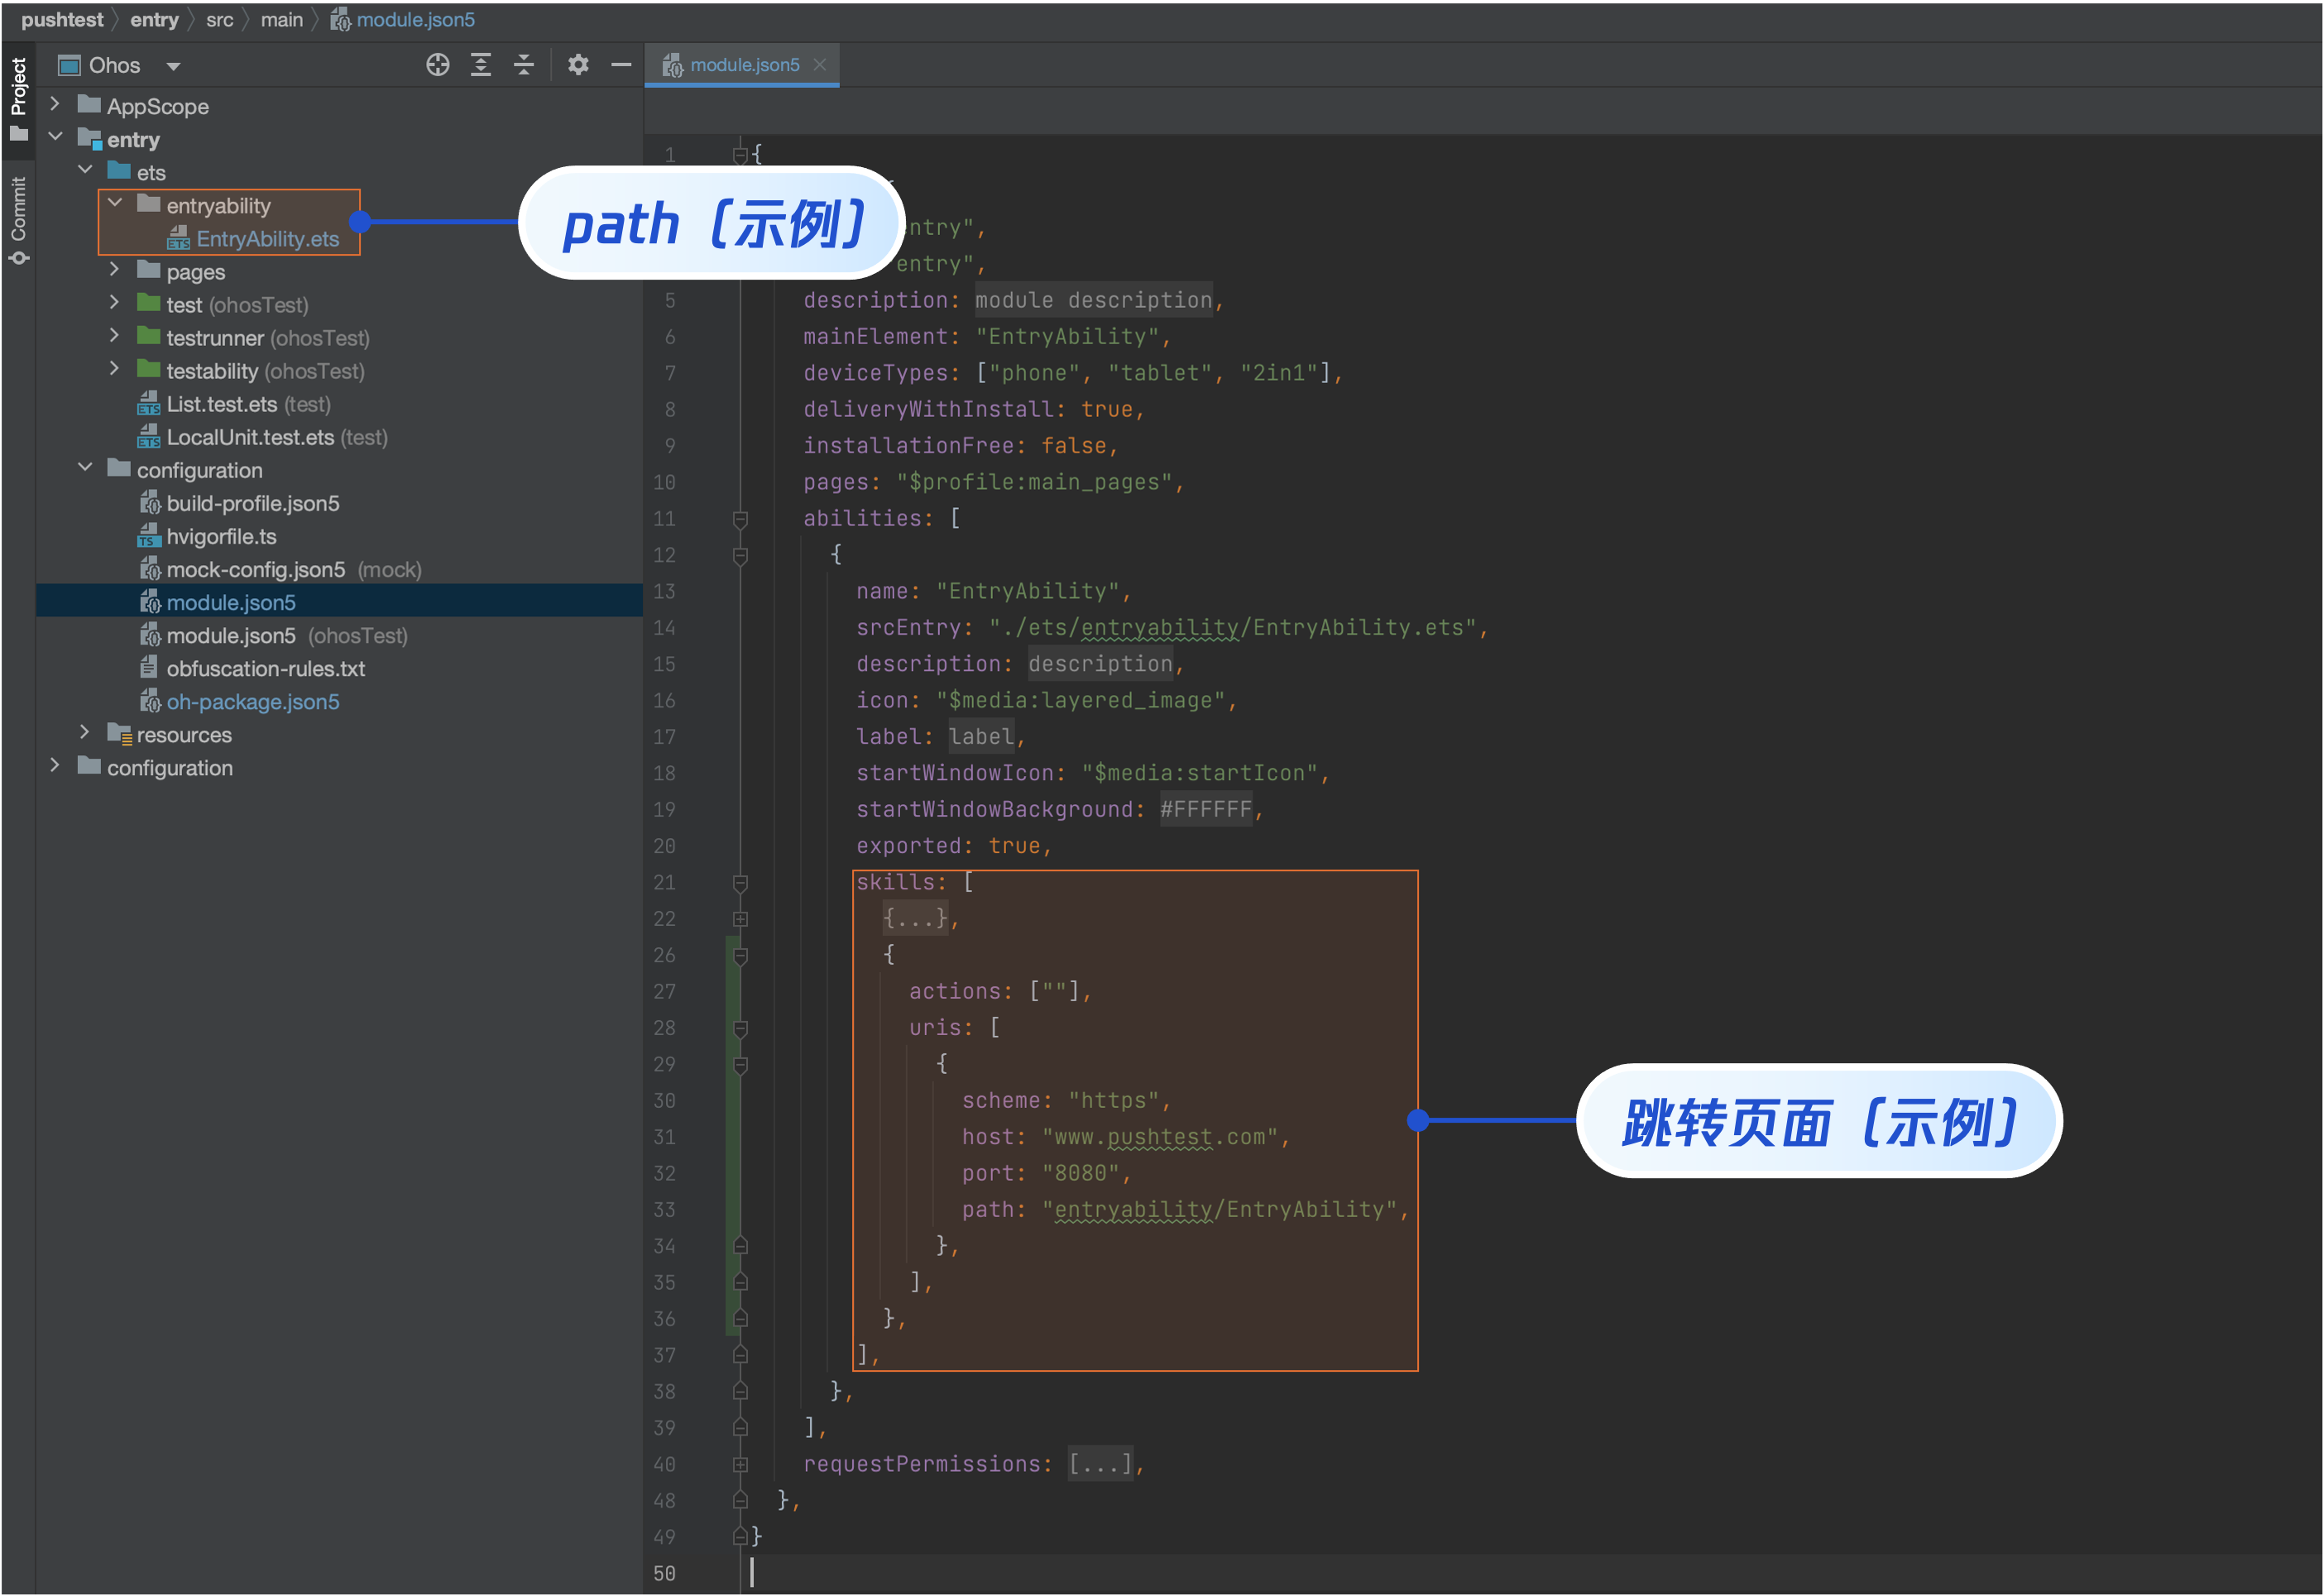Expand the testrunner (ohosTest) folder
Viewport: 2324px width, 1596px height.
pyautogui.click(x=115, y=336)
